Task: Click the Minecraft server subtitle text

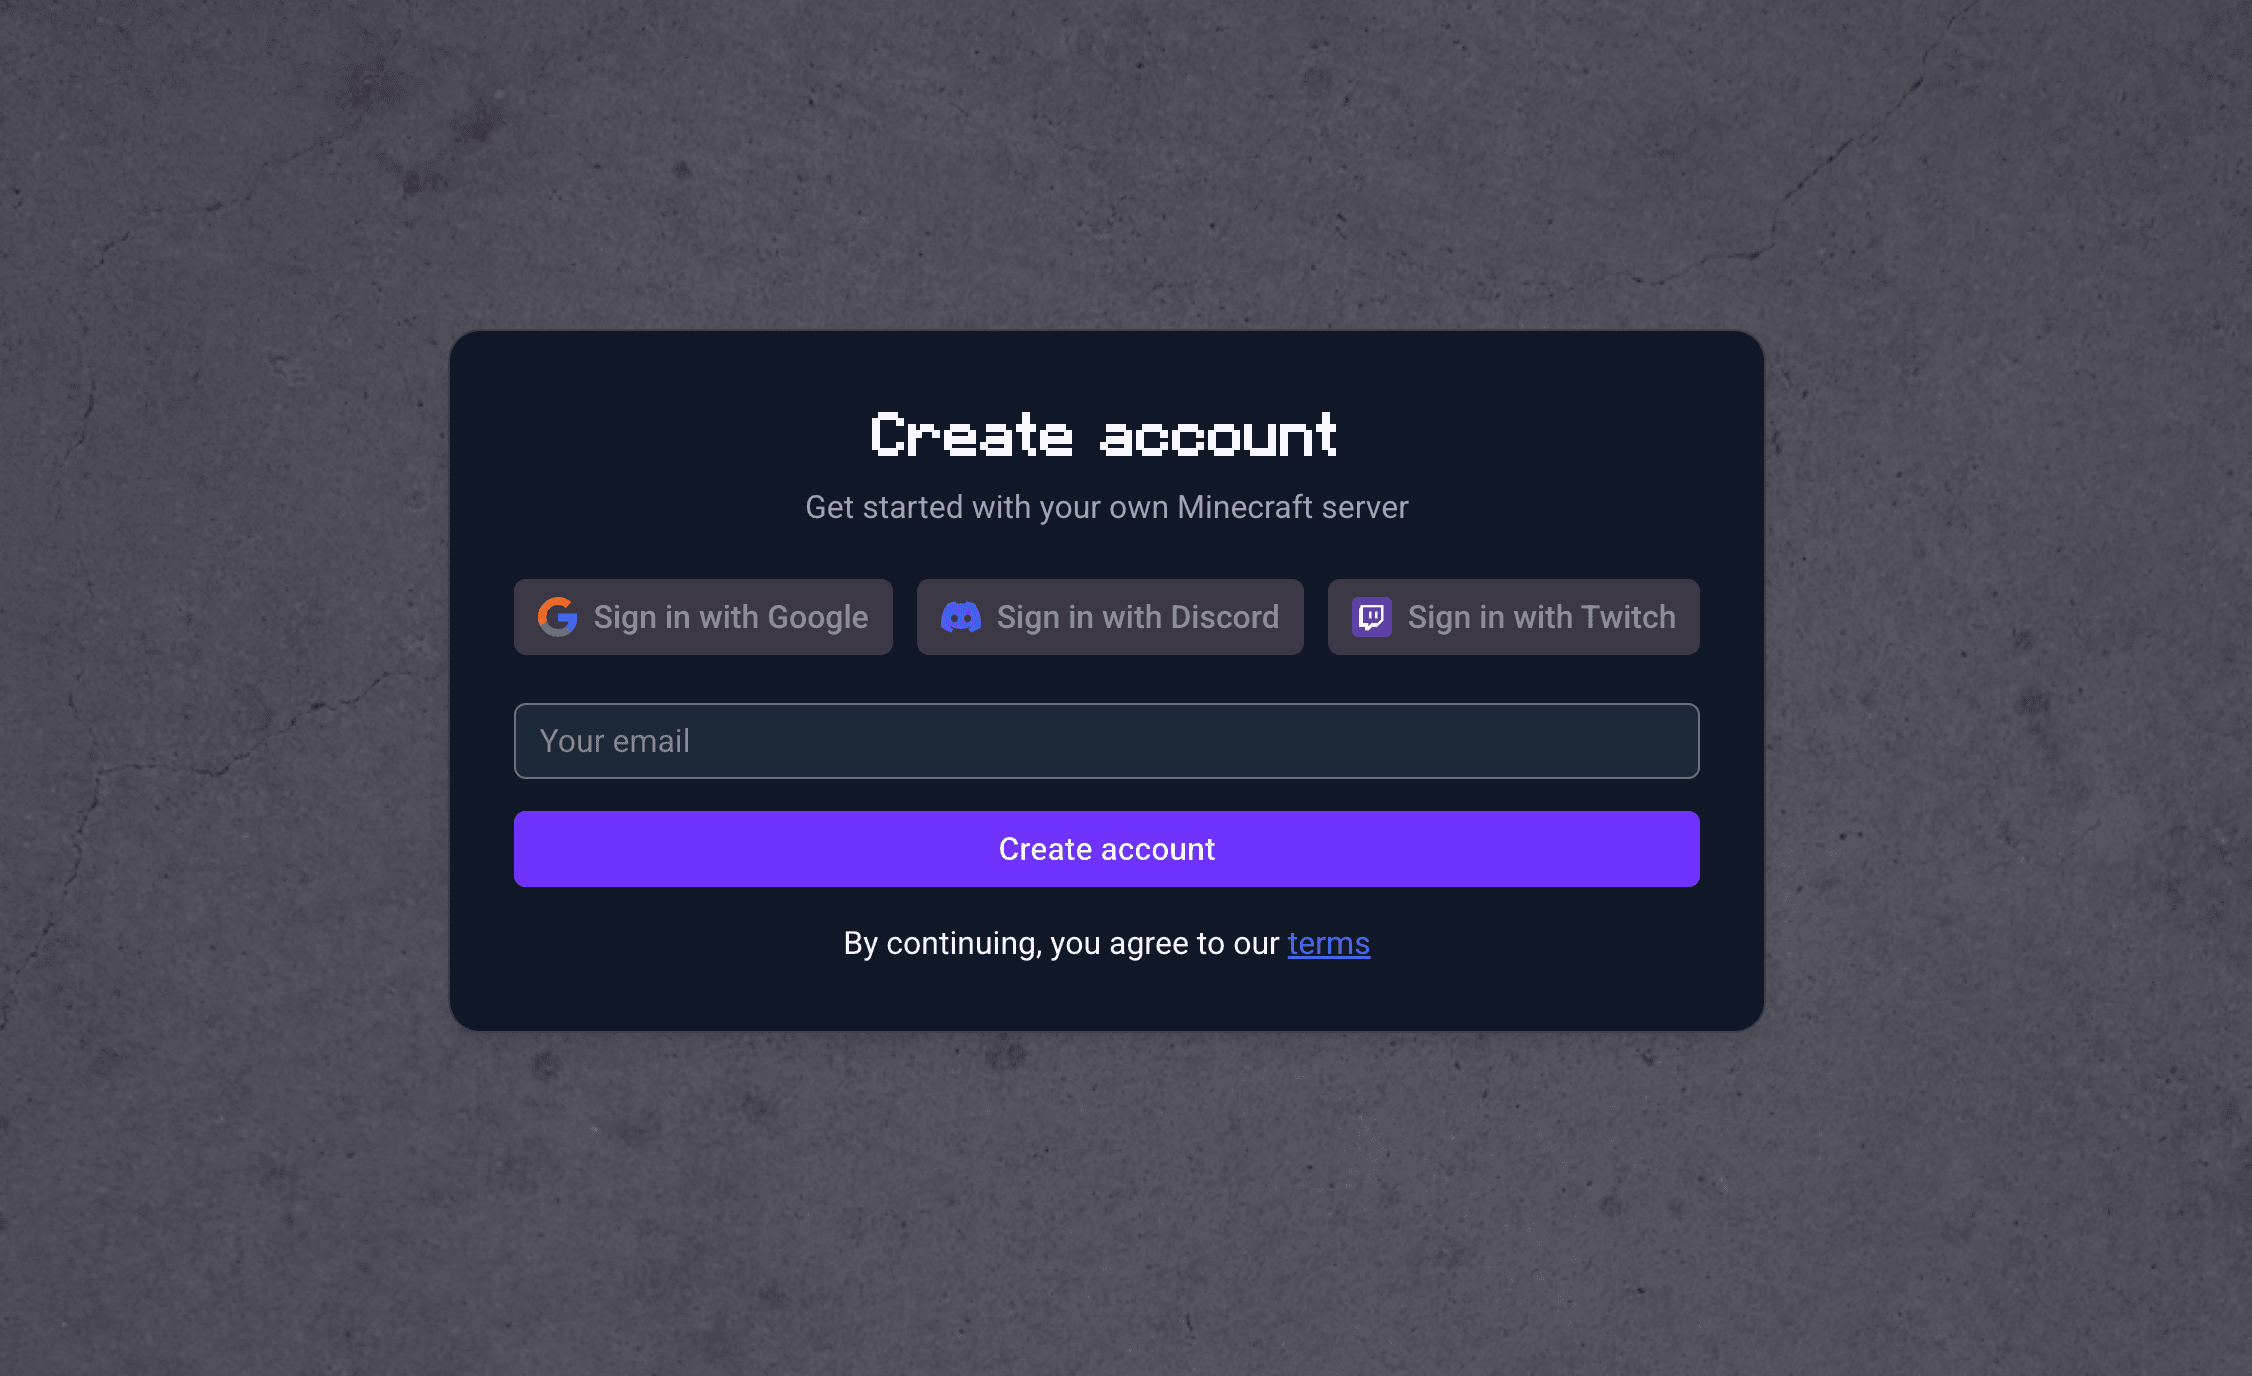Action: (1107, 507)
